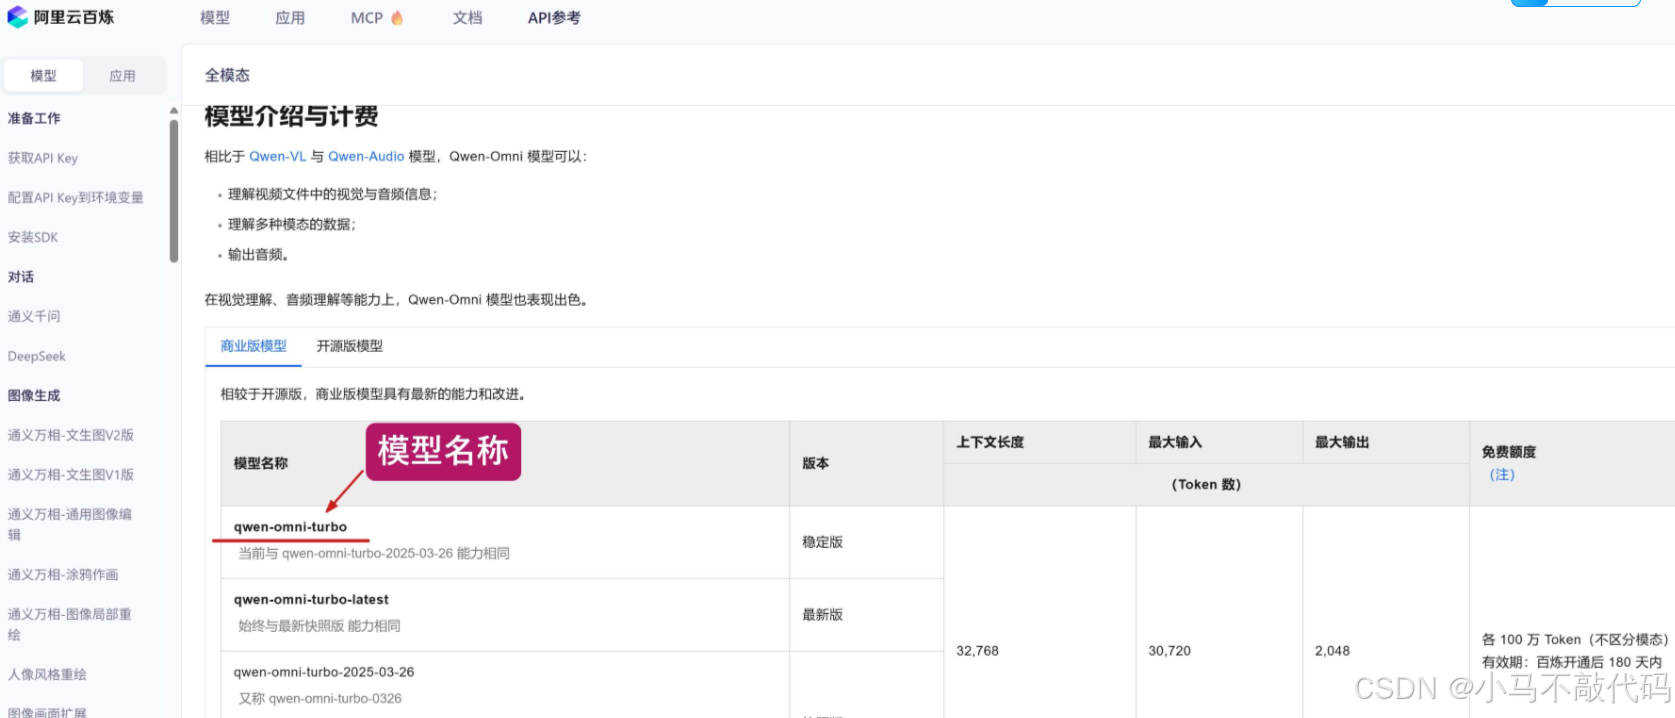Click the 全模态 breadcrumb title
The width and height of the screenshot is (1675, 718).
(228, 76)
